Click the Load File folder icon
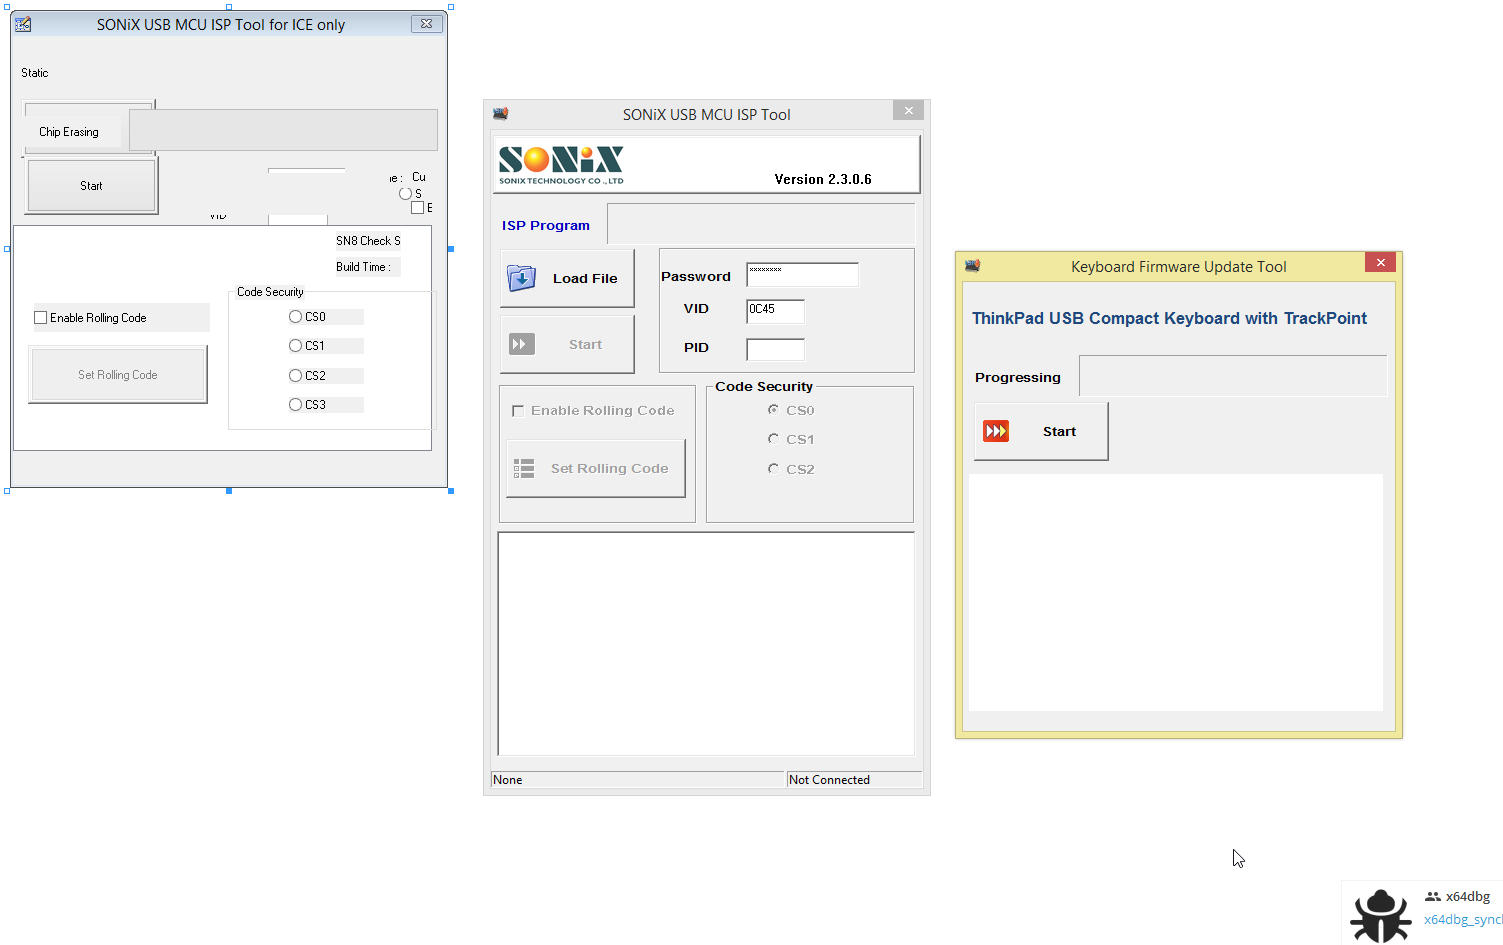Viewport: 1503px width, 945px height. pyautogui.click(x=521, y=278)
